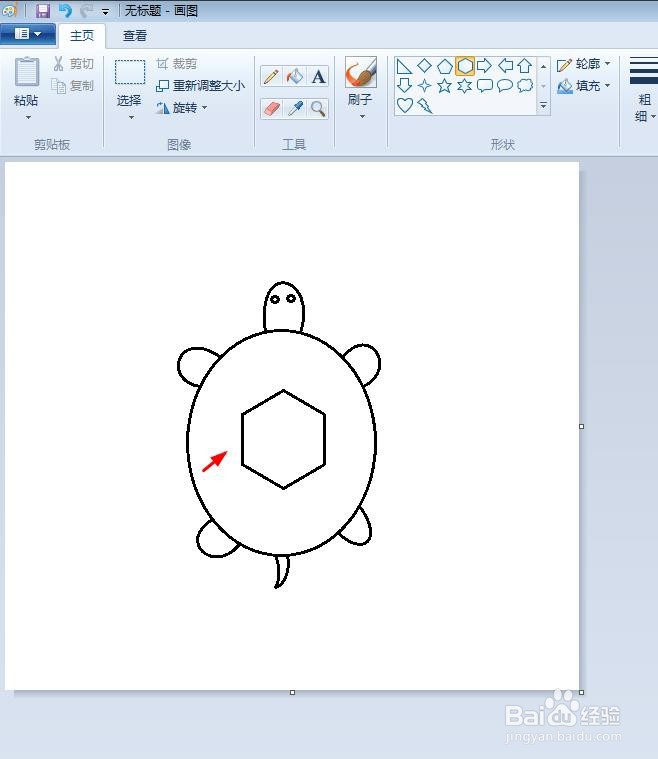
Task: Choose the five-point star shape
Action: click(x=444, y=86)
